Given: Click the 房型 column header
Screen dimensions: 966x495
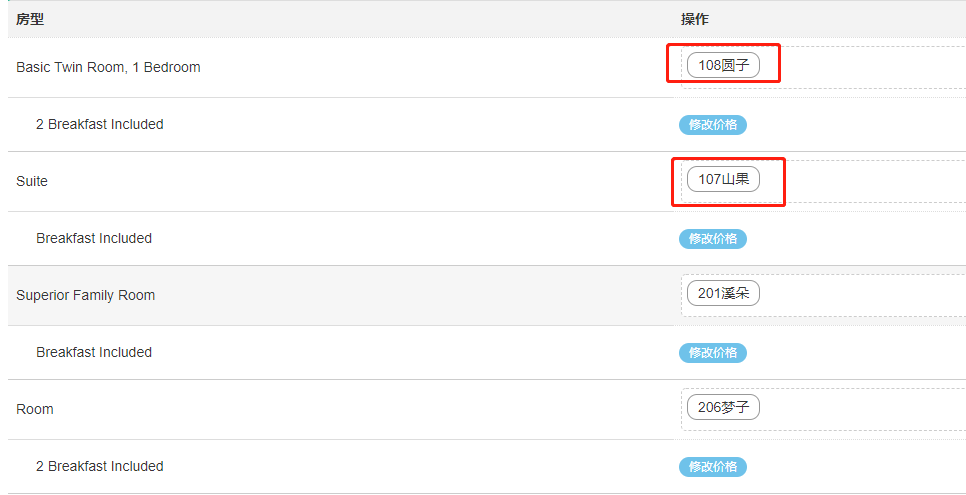Looking at the screenshot, I should pos(30,20).
